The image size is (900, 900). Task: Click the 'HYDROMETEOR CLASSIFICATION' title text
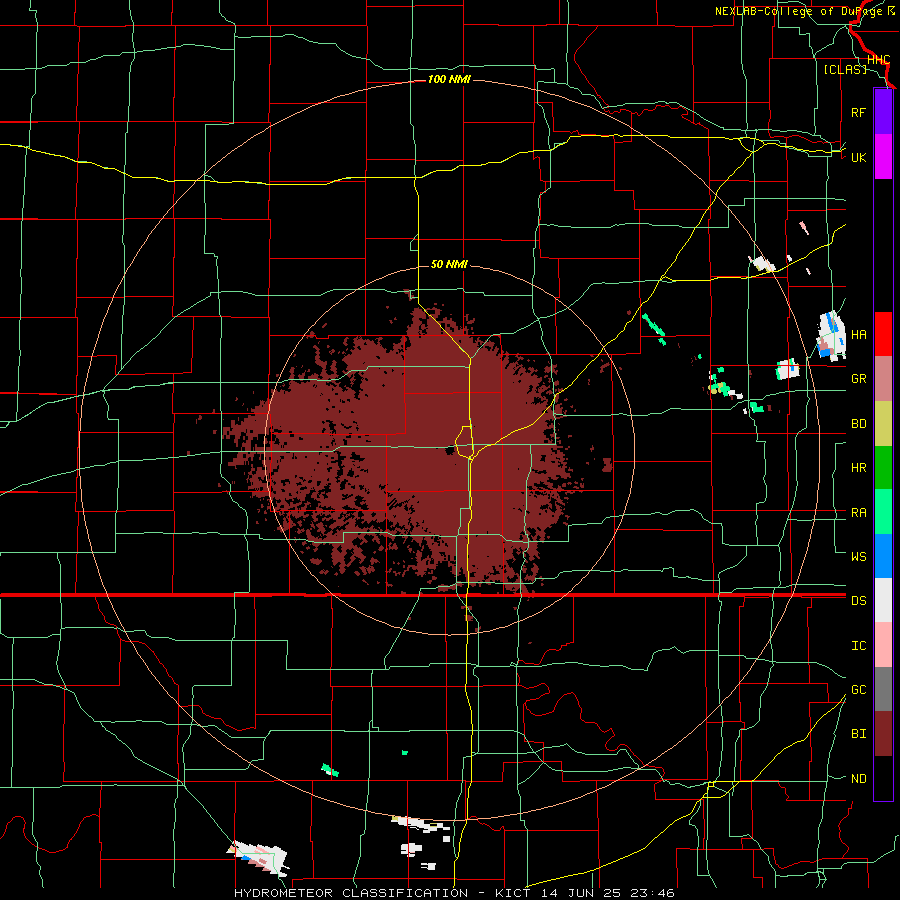351,893
